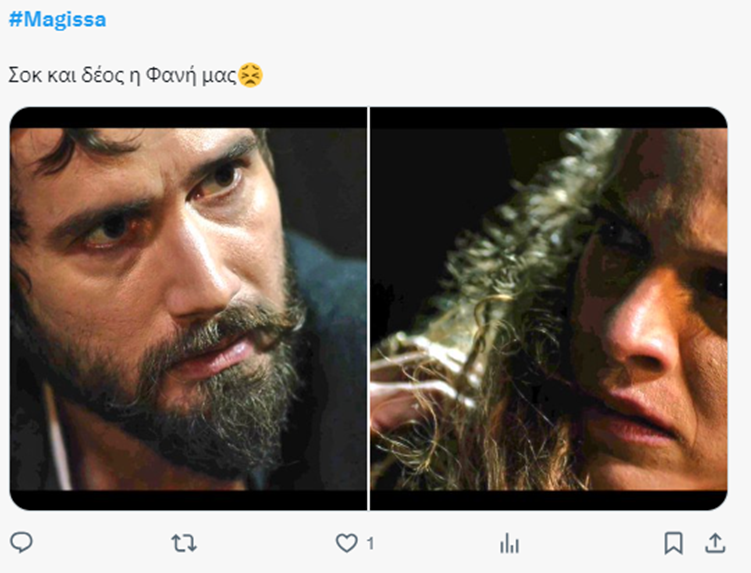The image size is (751, 573).
Task: Open the #Magissa hashtag link
Action: 57,19
